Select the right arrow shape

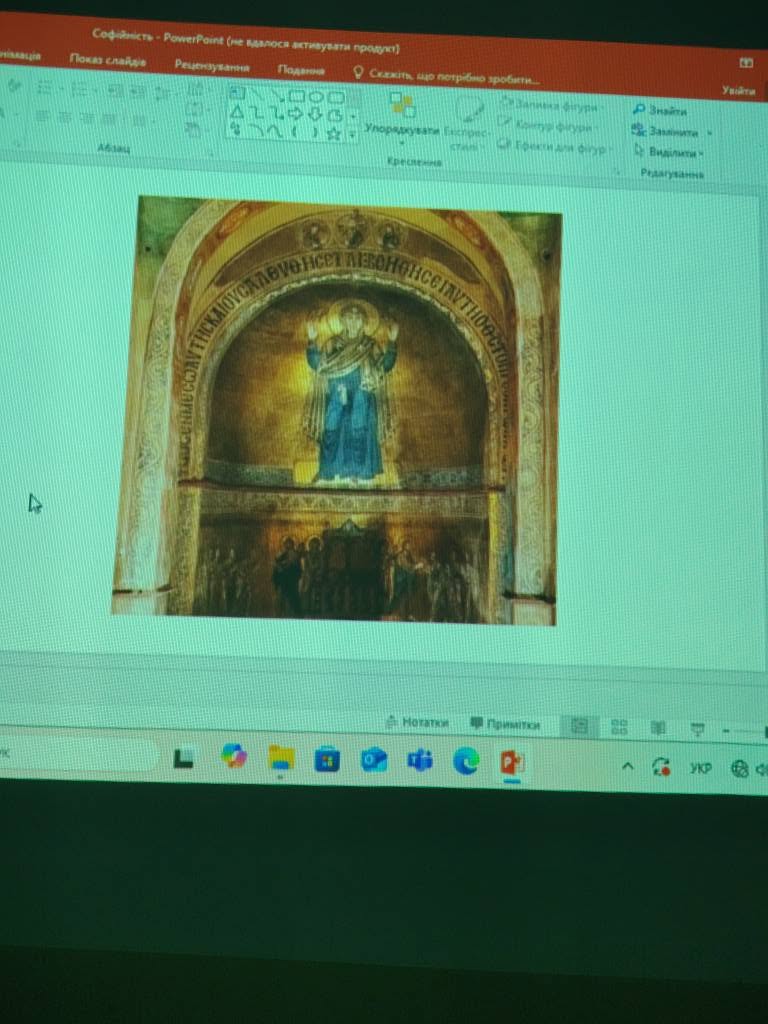pyautogui.click(x=296, y=114)
